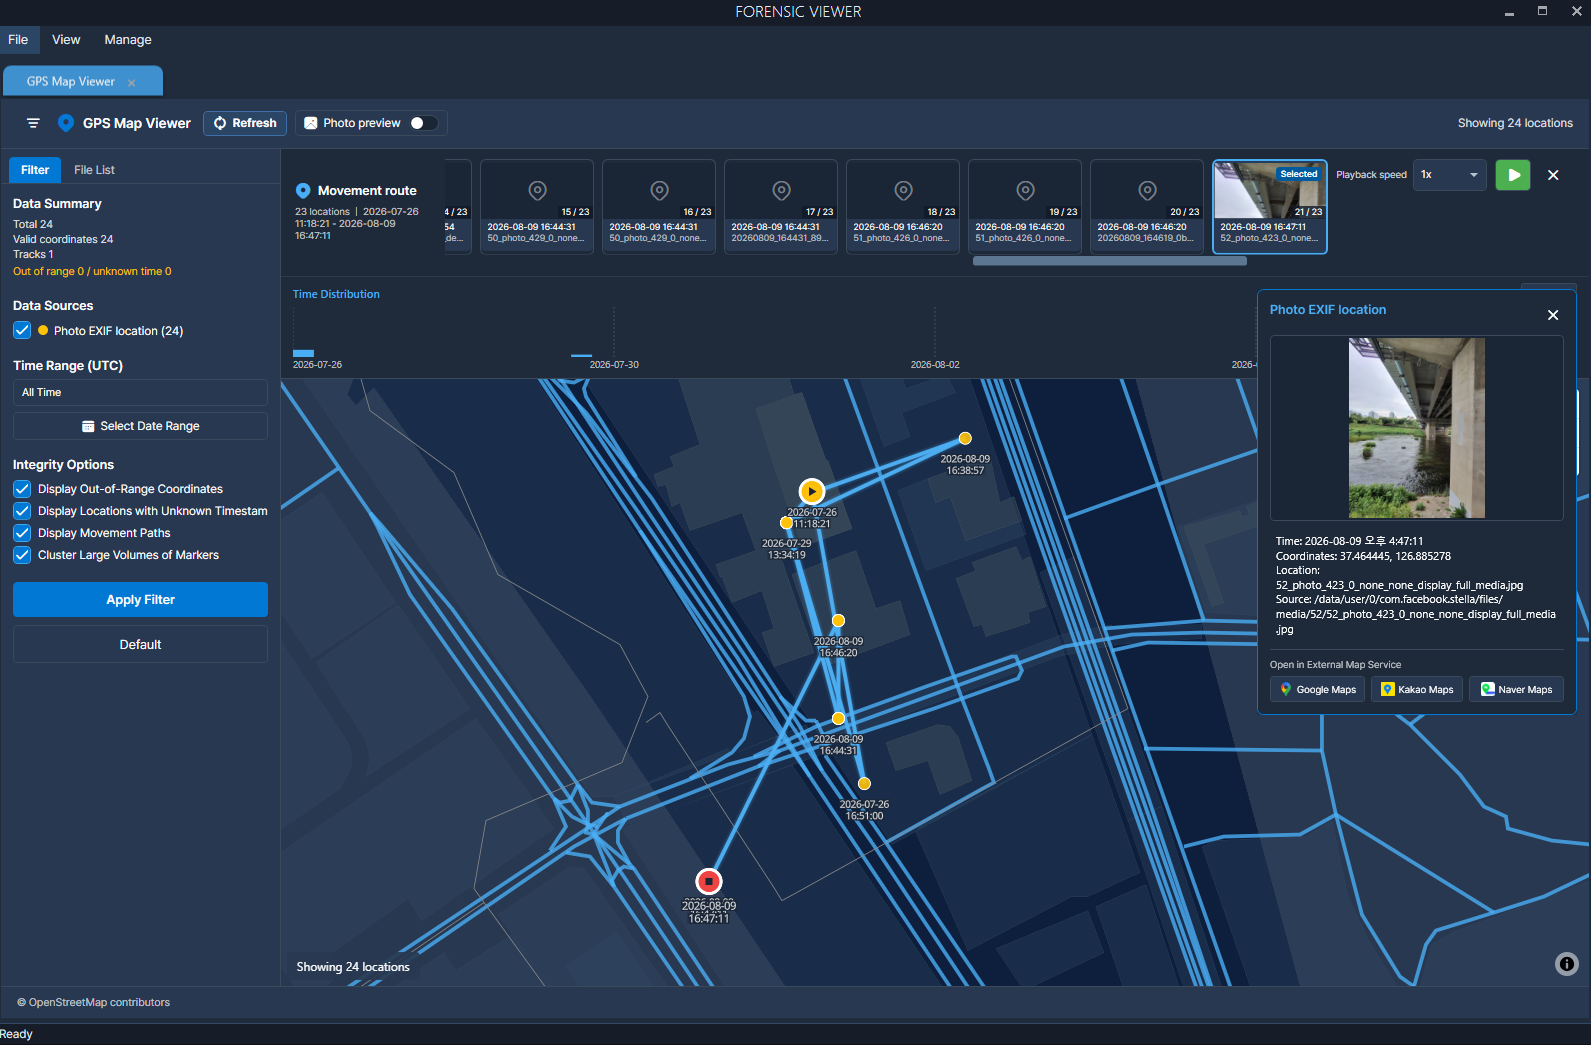Image resolution: width=1591 pixels, height=1045 pixels.
Task: Select route thumbnail 17 / 23
Action: 781,207
